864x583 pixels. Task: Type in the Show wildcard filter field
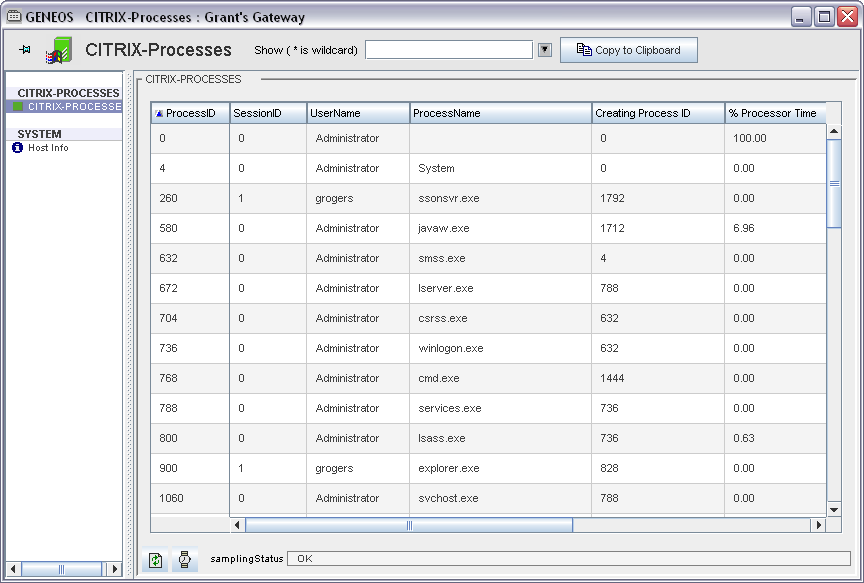click(x=448, y=50)
